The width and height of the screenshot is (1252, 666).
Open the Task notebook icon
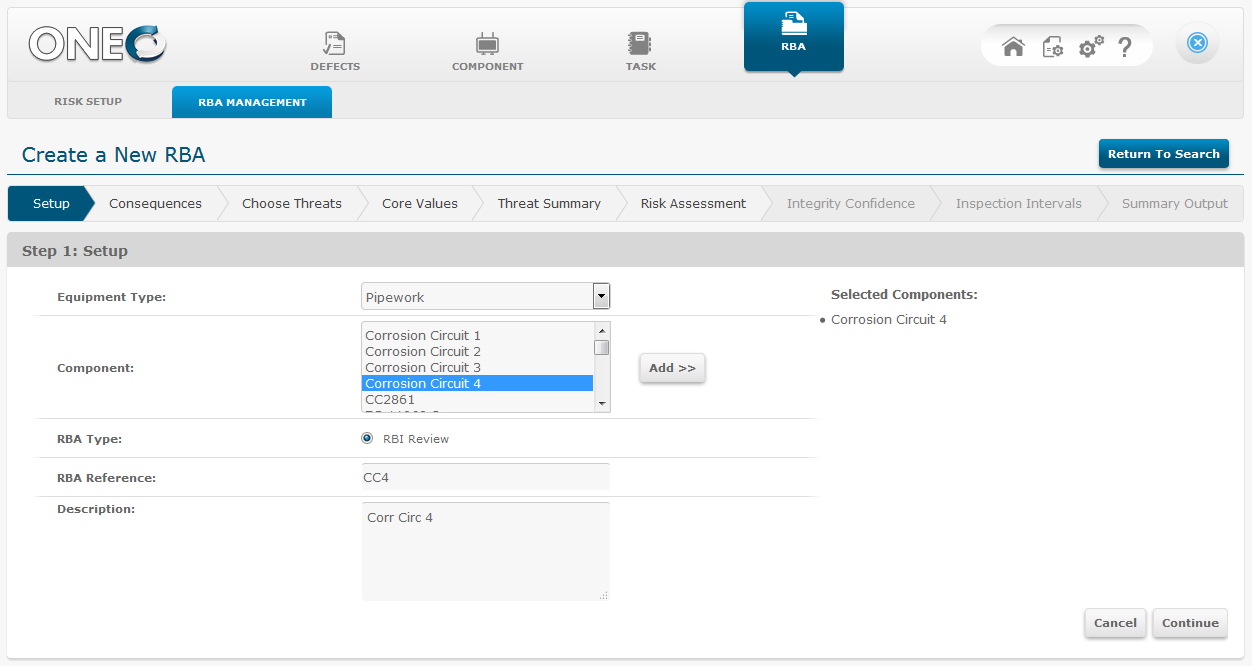(640, 45)
